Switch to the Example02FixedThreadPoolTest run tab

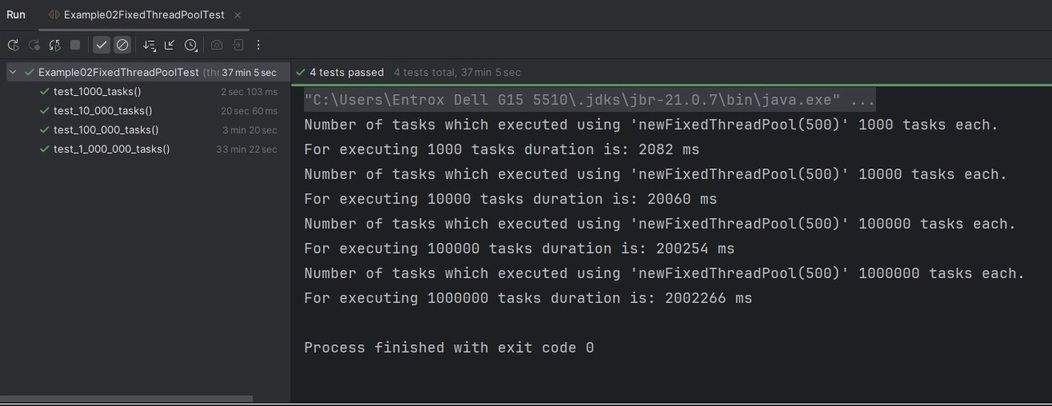tap(135, 15)
